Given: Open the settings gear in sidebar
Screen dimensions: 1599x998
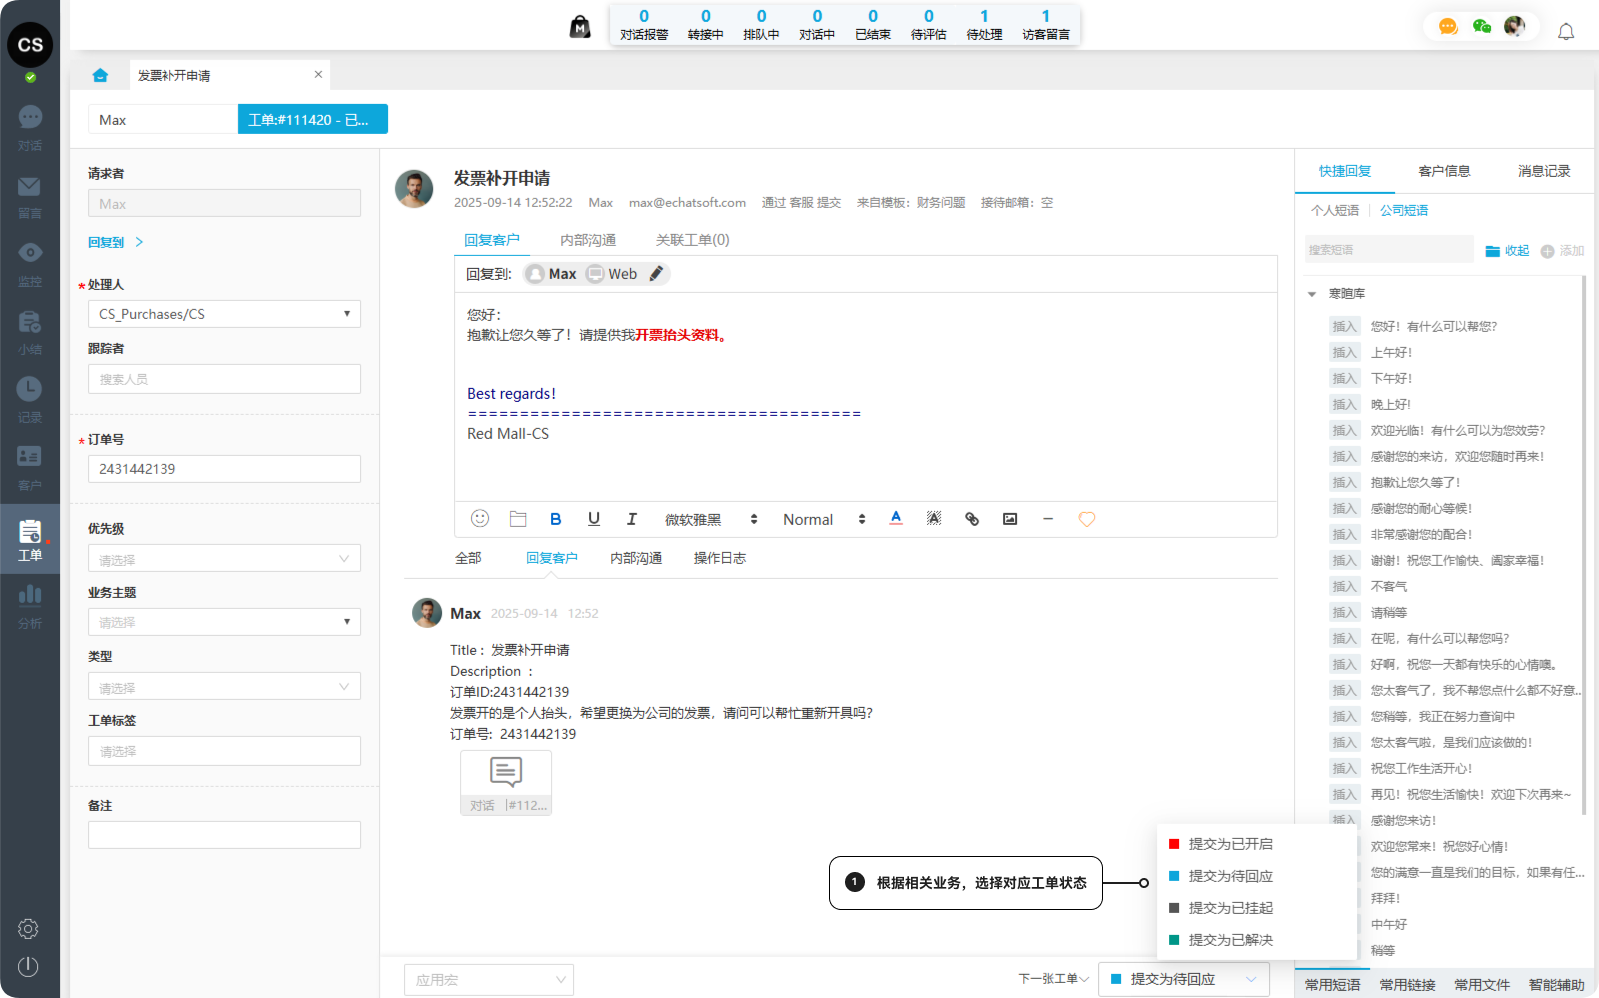Looking at the screenshot, I should [28, 929].
